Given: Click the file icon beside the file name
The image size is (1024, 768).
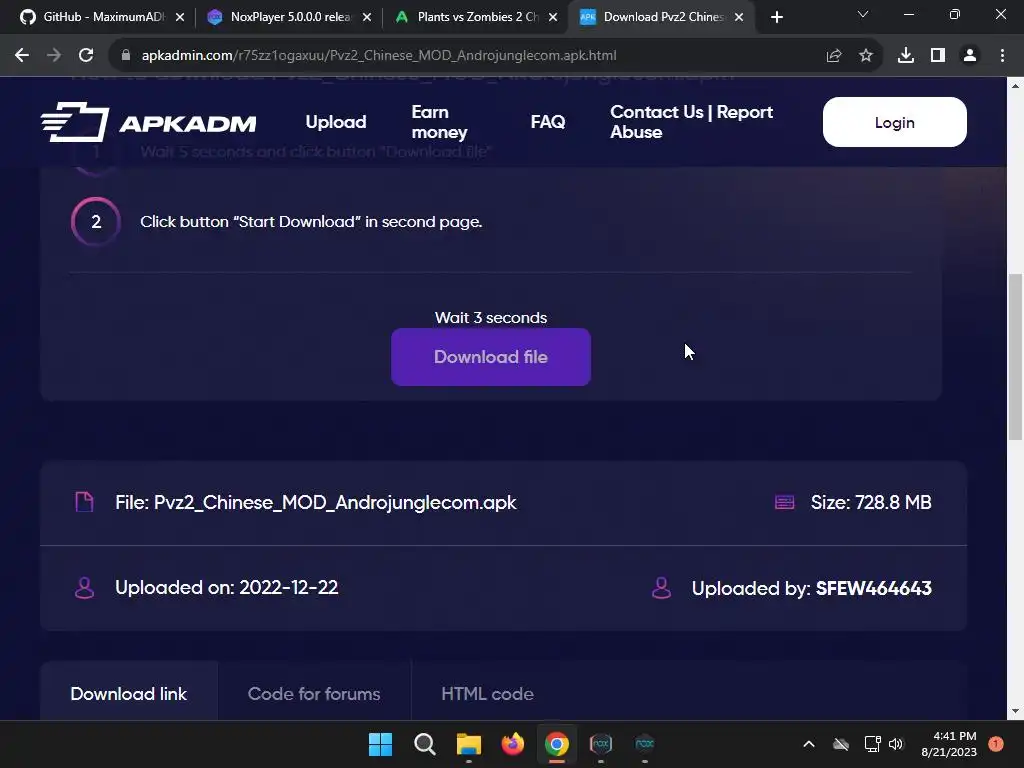Looking at the screenshot, I should point(84,502).
